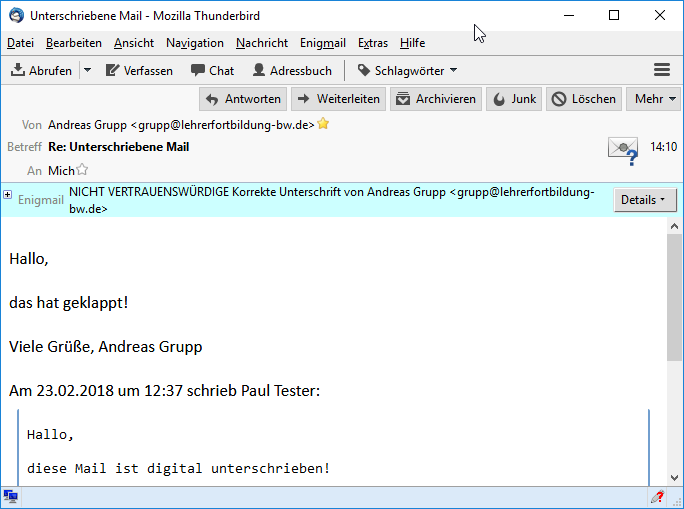Open the Enigmail Details dropdown
684x509 pixels.
pyautogui.click(x=644, y=200)
